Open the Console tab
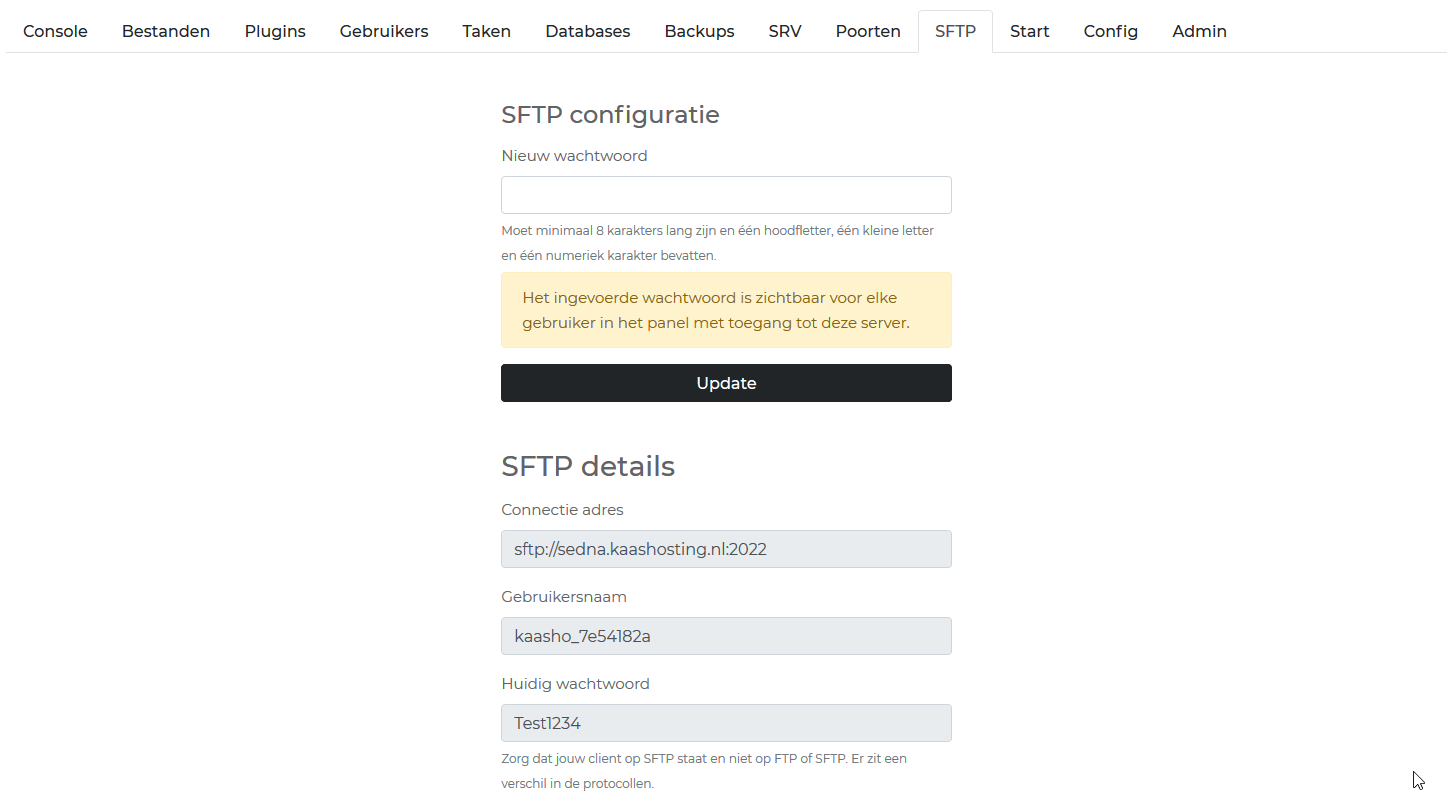The image size is (1456, 807). [55, 31]
